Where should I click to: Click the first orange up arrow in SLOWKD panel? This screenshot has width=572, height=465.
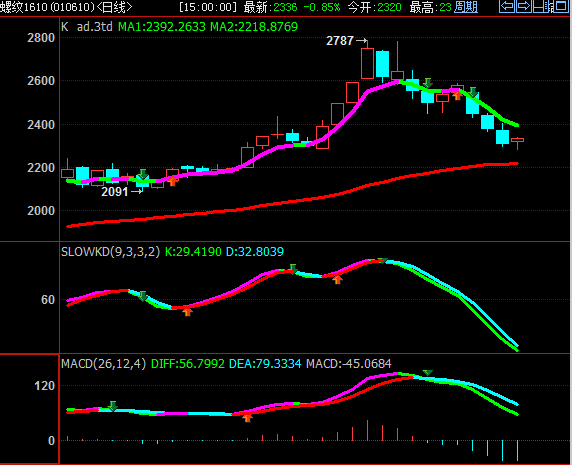tap(187, 312)
